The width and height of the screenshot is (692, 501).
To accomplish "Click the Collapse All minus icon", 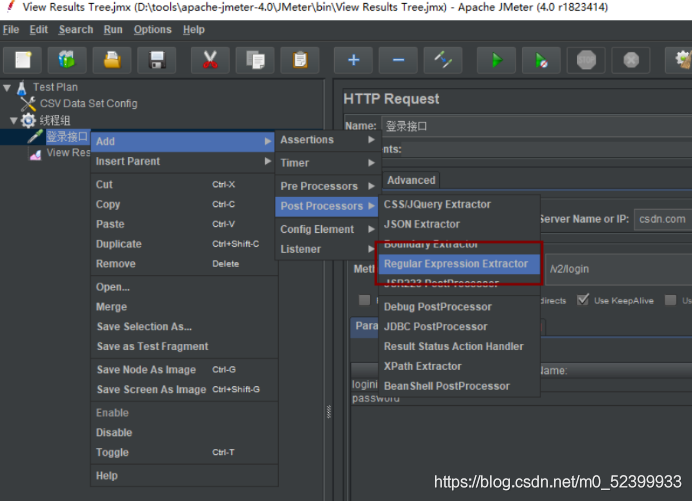I will pyautogui.click(x=398, y=60).
